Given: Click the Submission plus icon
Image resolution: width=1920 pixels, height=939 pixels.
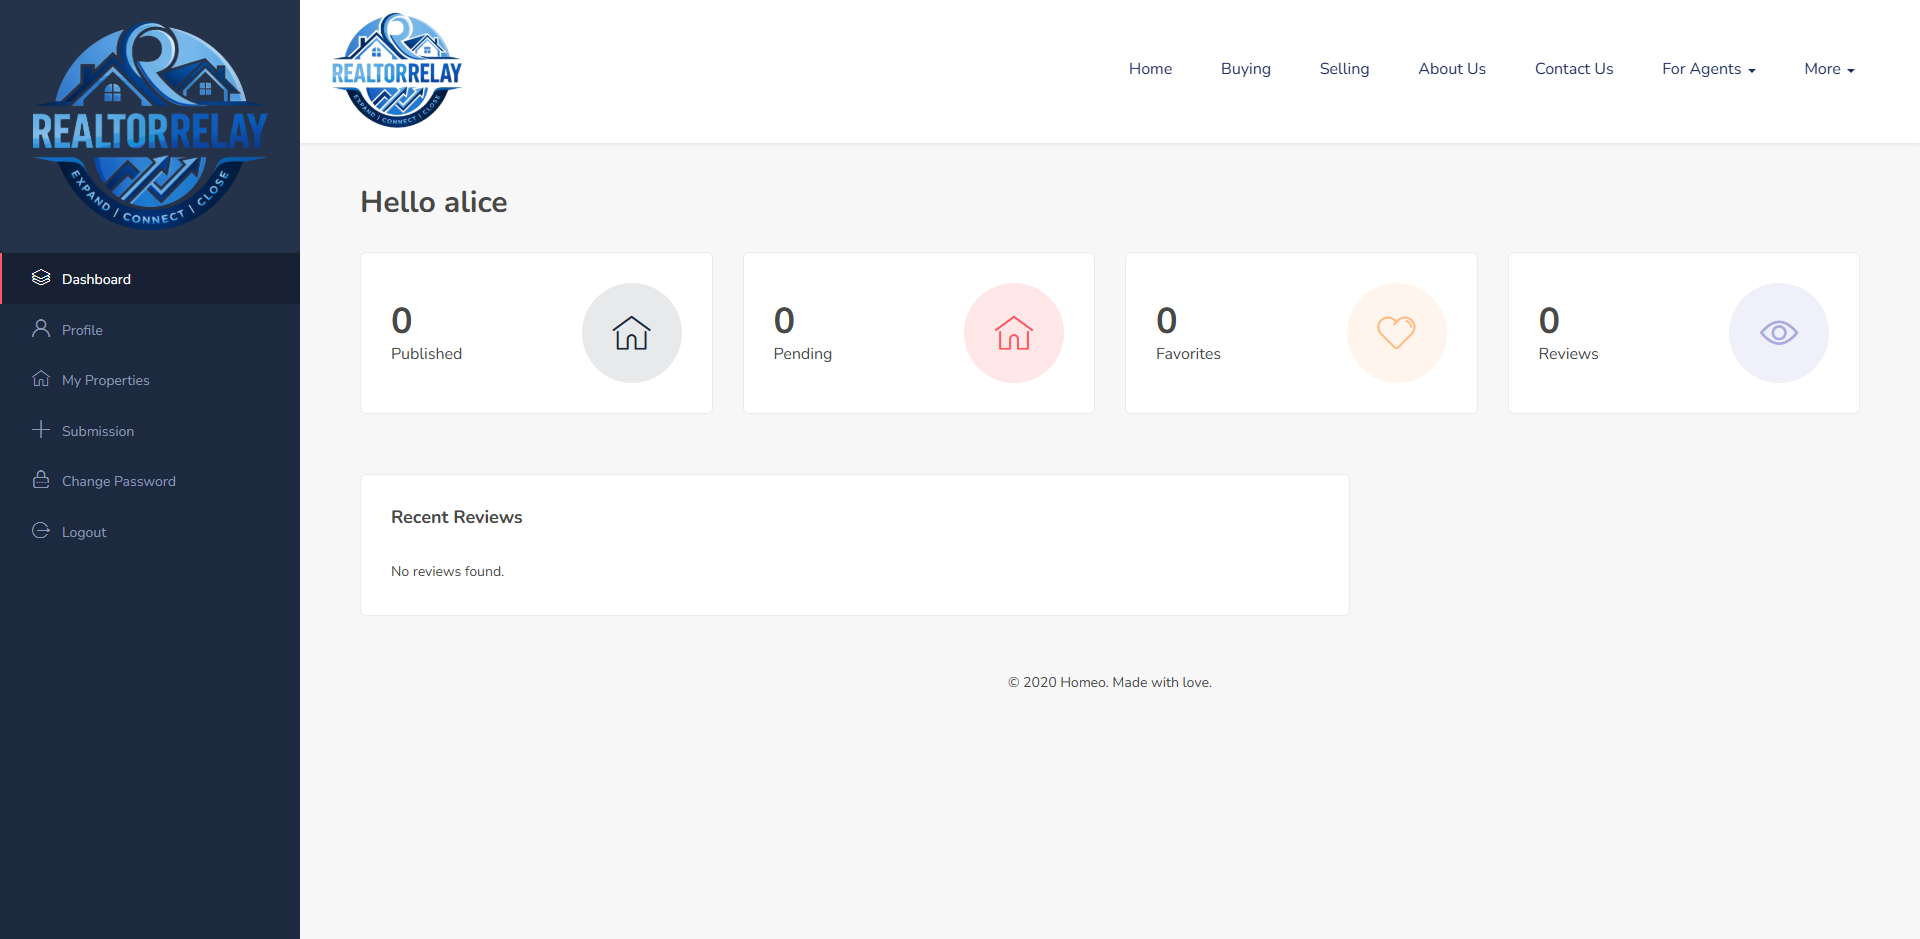Looking at the screenshot, I should pyautogui.click(x=41, y=430).
